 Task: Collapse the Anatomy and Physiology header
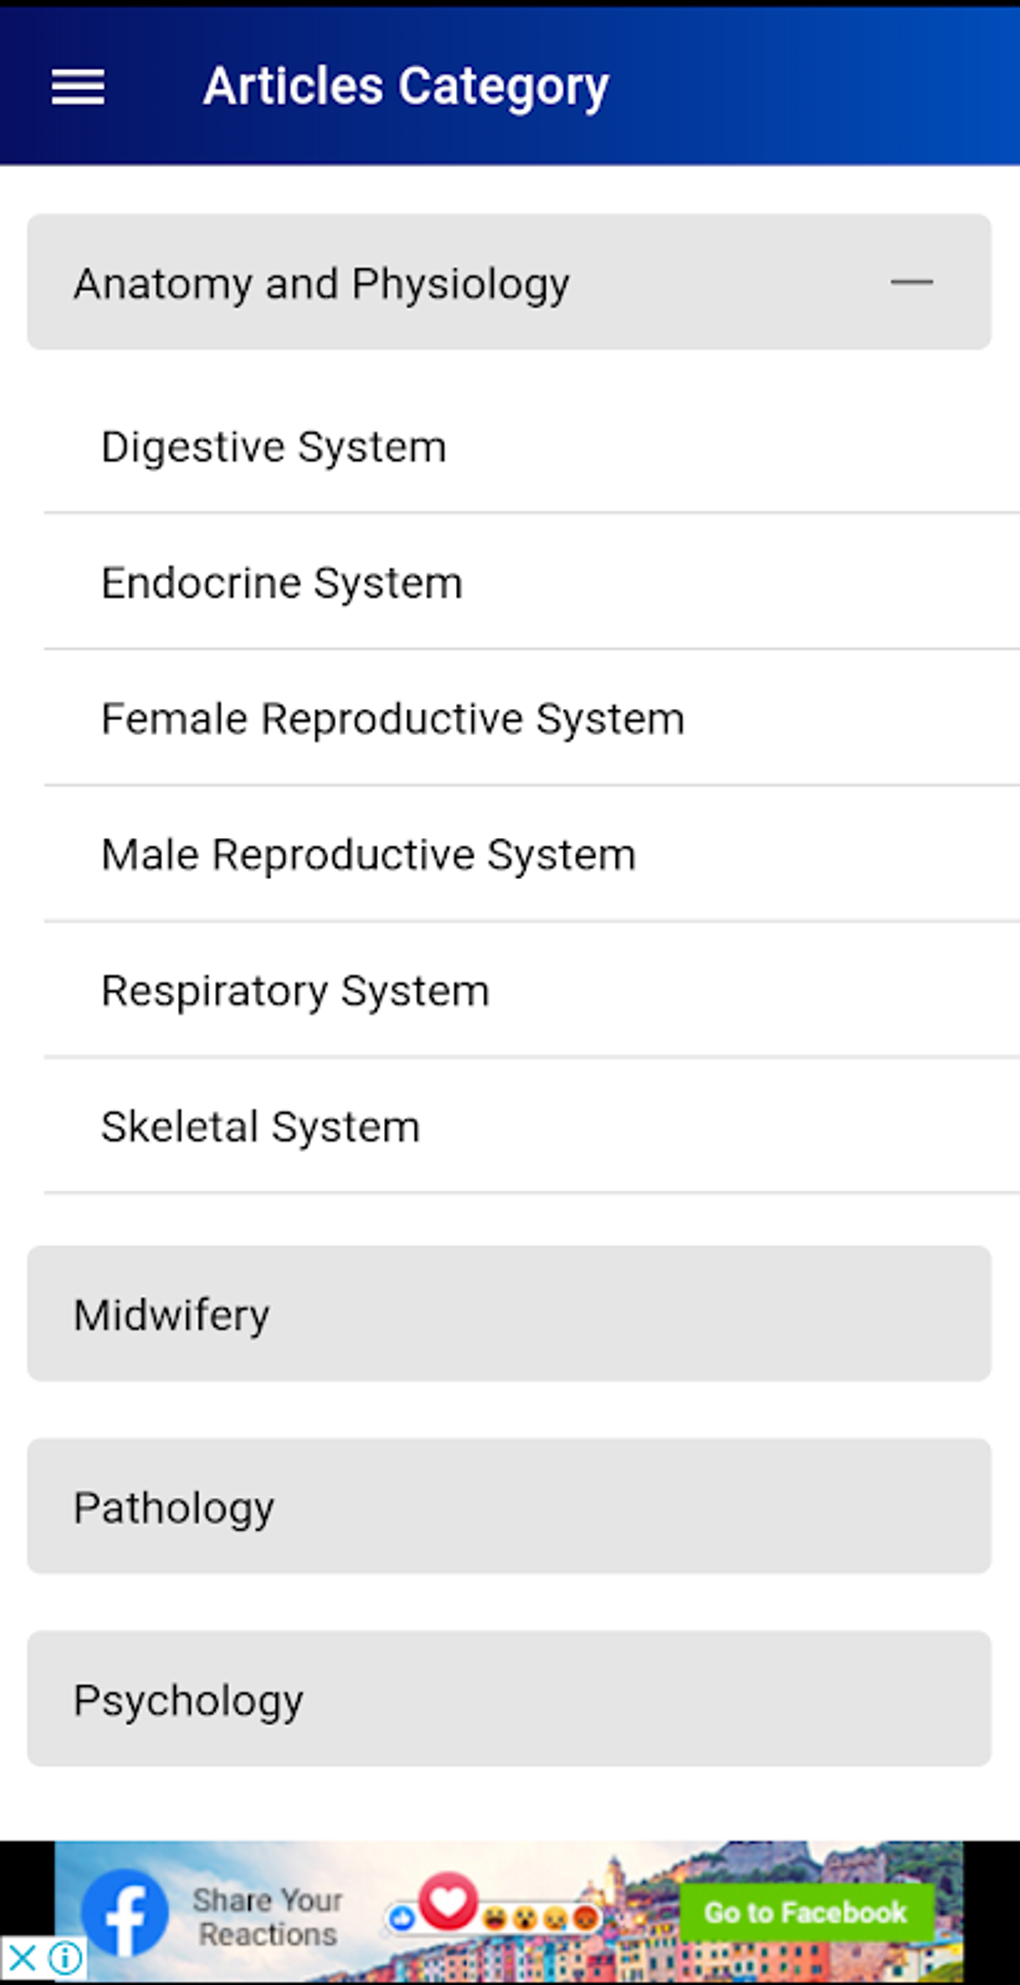pos(322,283)
